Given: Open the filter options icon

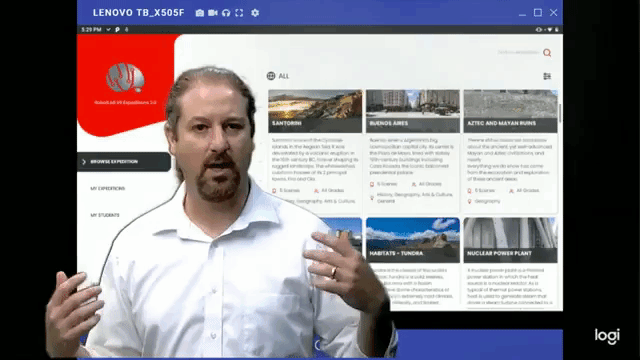Looking at the screenshot, I should tap(547, 76).
